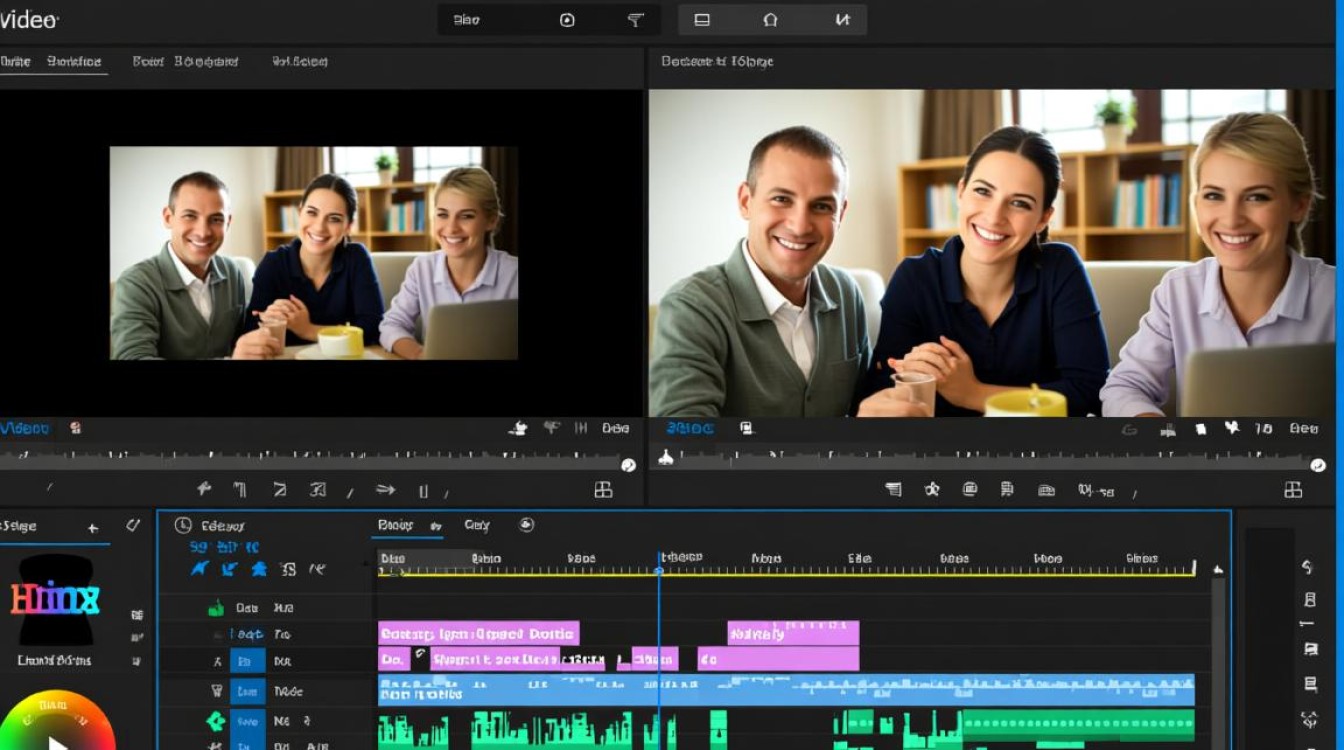Screen dimensions: 1344x750
Task: Toggle the green diamond icon on audio track
Action: point(215,721)
